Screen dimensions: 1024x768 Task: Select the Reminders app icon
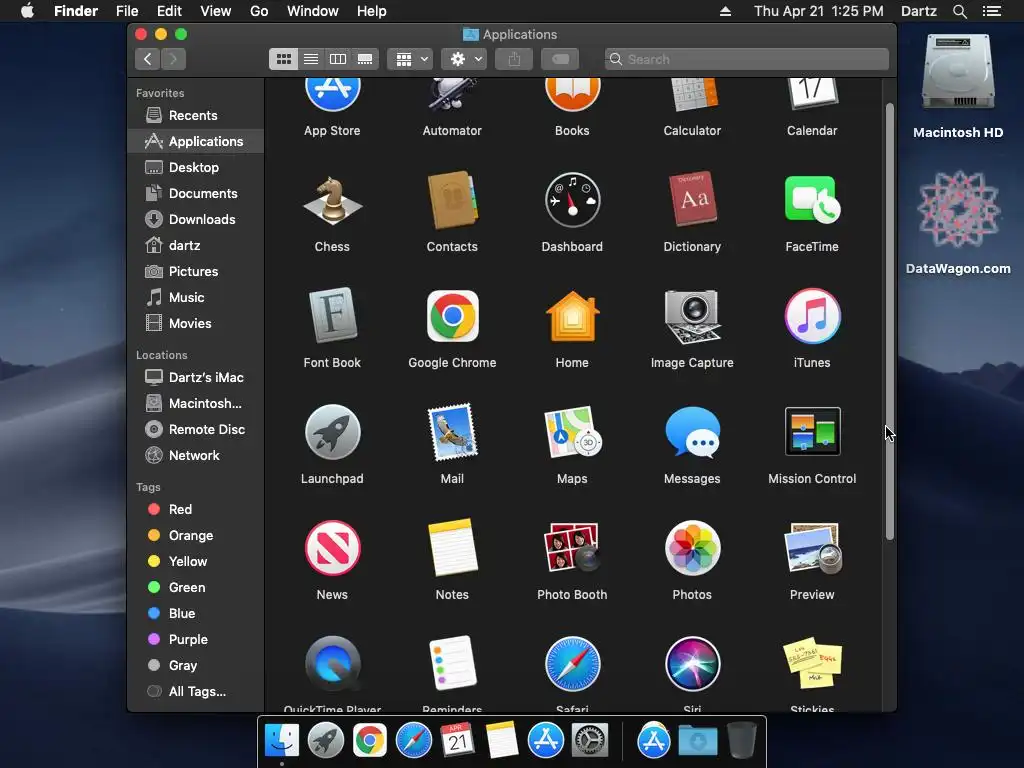tap(452, 664)
